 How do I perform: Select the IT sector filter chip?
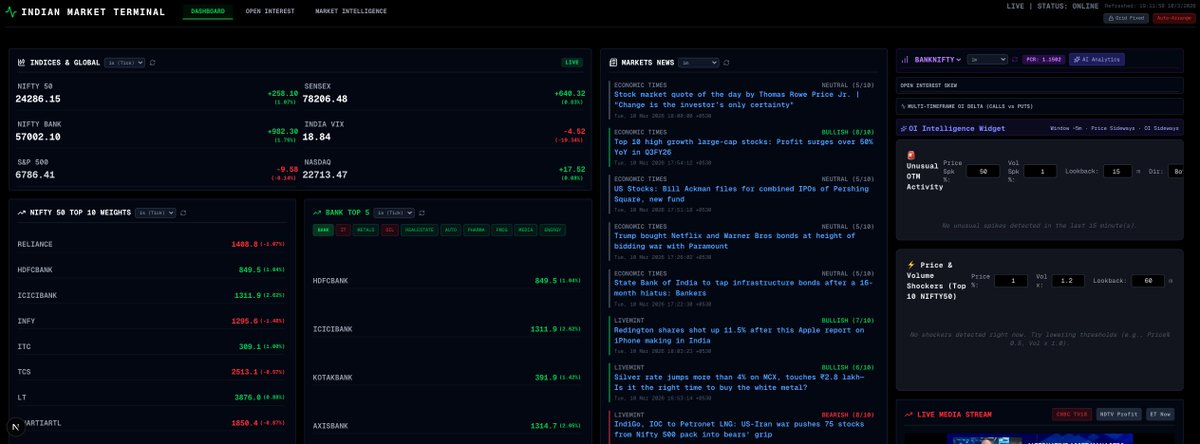click(344, 230)
